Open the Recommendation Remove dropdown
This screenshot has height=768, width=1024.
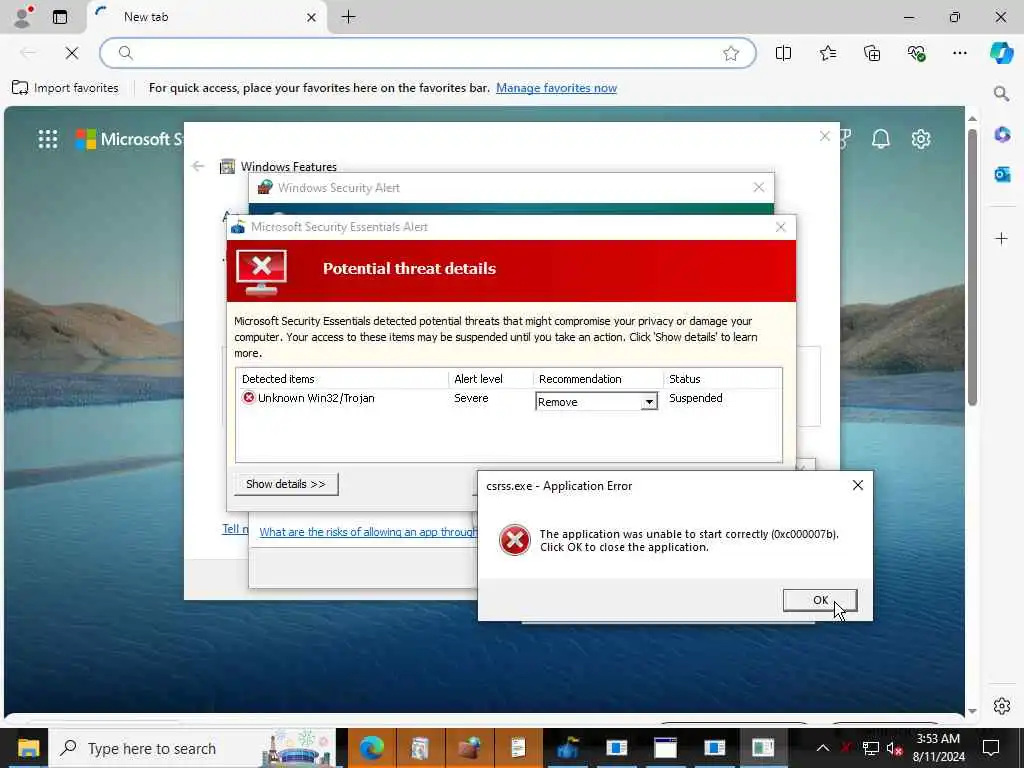pyautogui.click(x=648, y=402)
